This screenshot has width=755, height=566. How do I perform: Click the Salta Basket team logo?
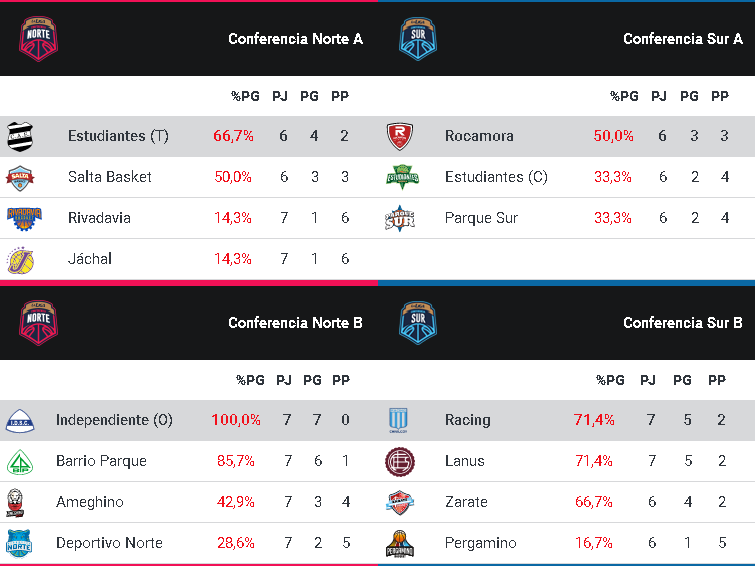21,177
